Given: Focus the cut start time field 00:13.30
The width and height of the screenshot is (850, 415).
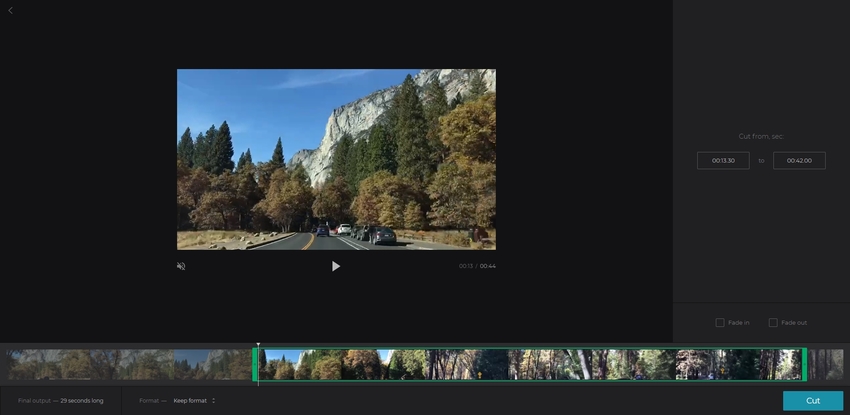Looking at the screenshot, I should tap(723, 160).
